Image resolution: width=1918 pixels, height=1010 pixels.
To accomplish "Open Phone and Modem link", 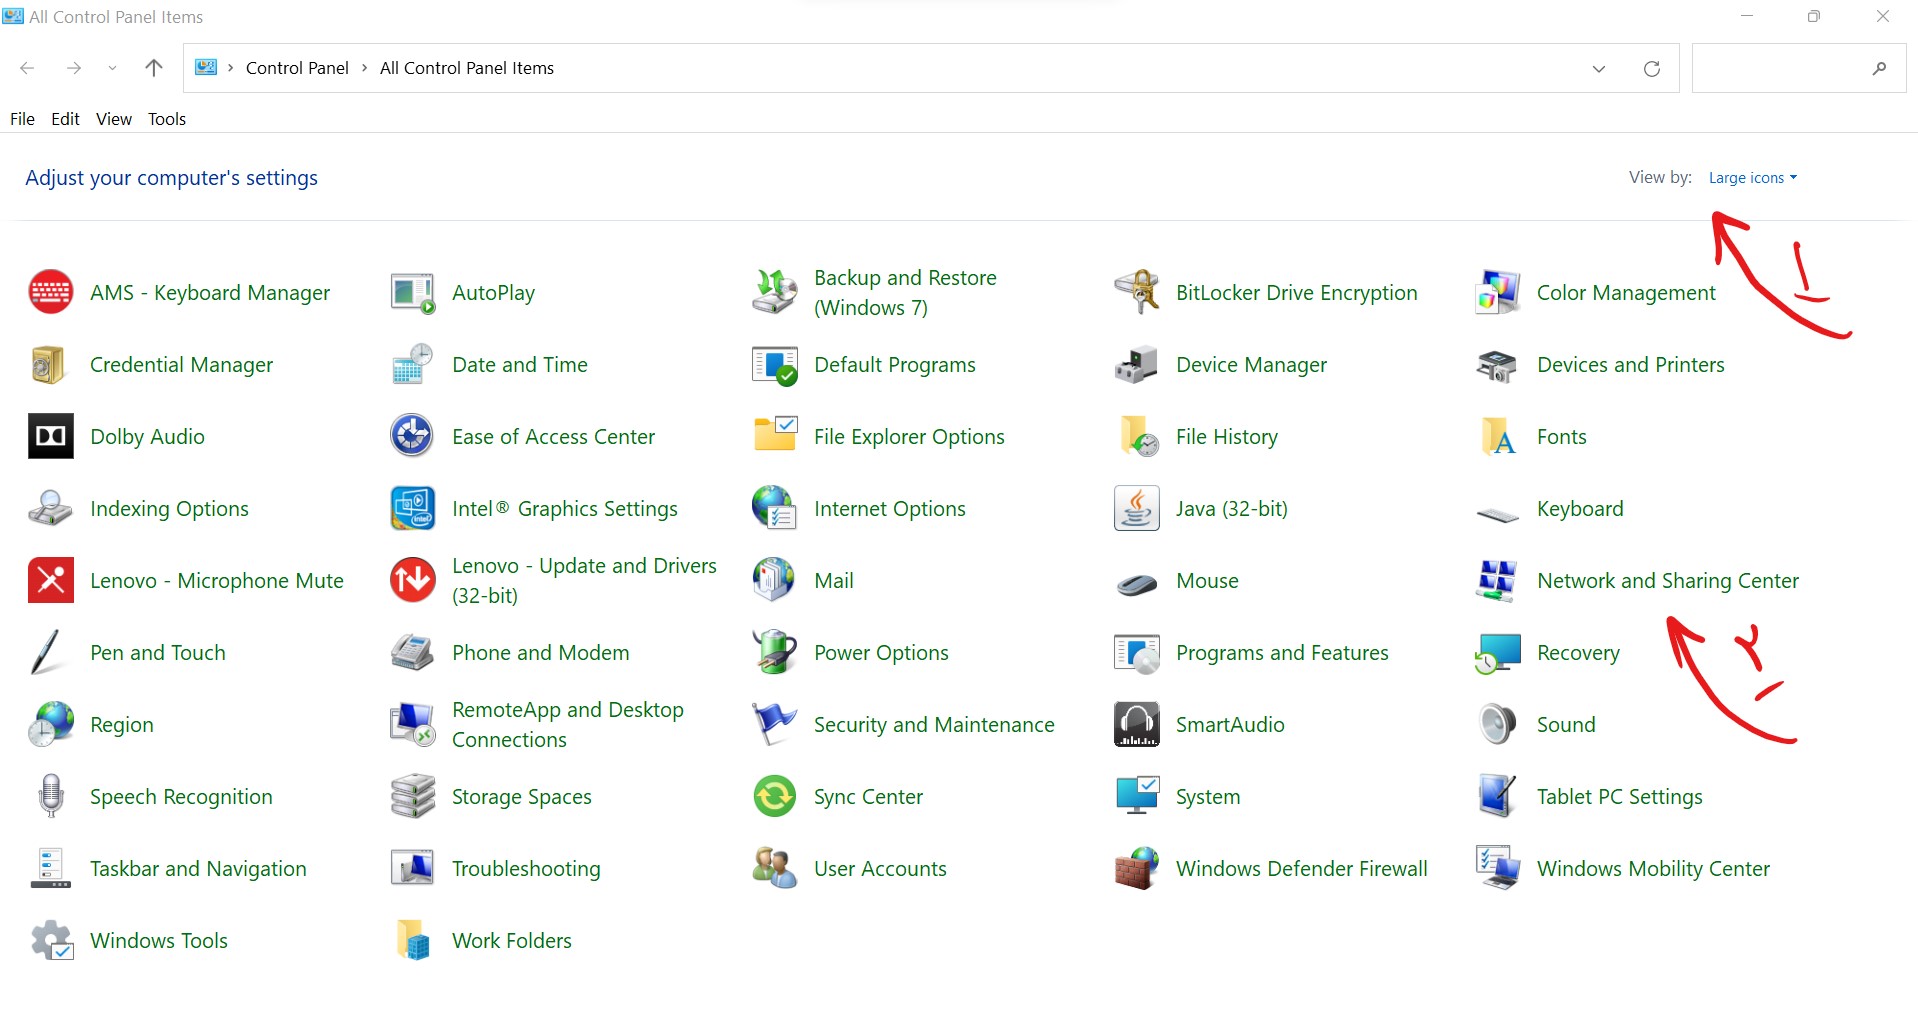I will point(541,653).
